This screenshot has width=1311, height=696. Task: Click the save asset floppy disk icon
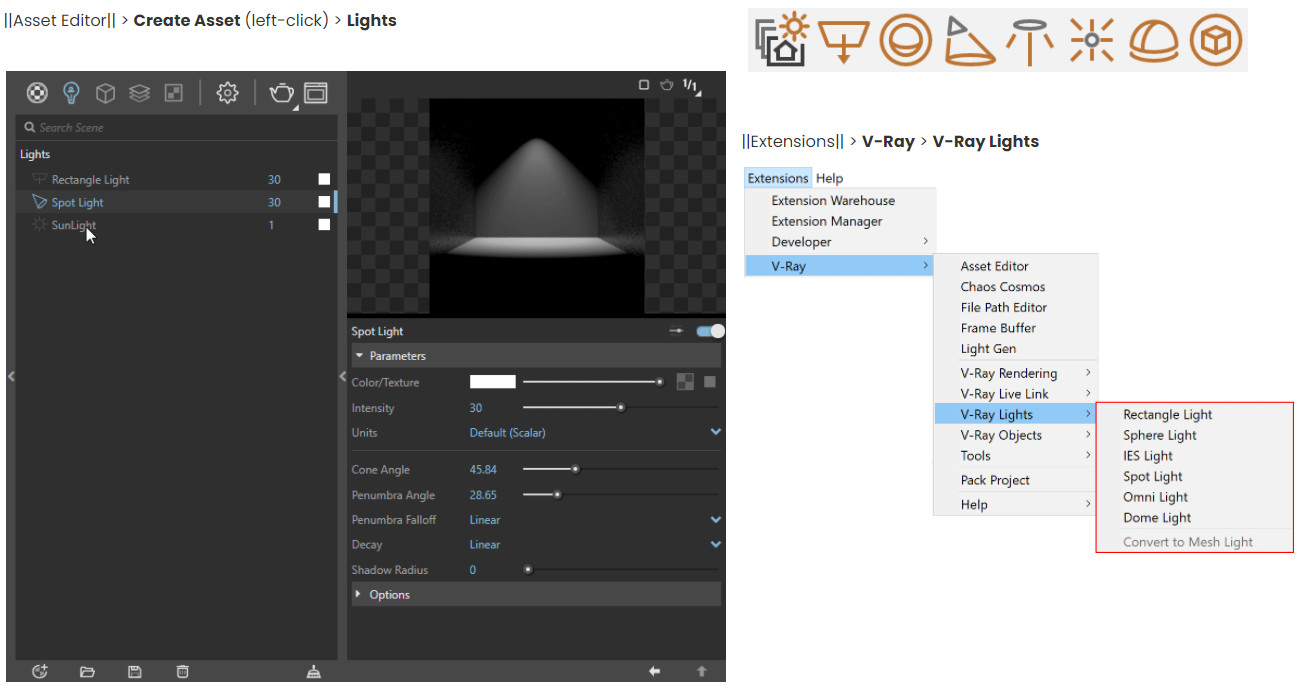tap(135, 672)
